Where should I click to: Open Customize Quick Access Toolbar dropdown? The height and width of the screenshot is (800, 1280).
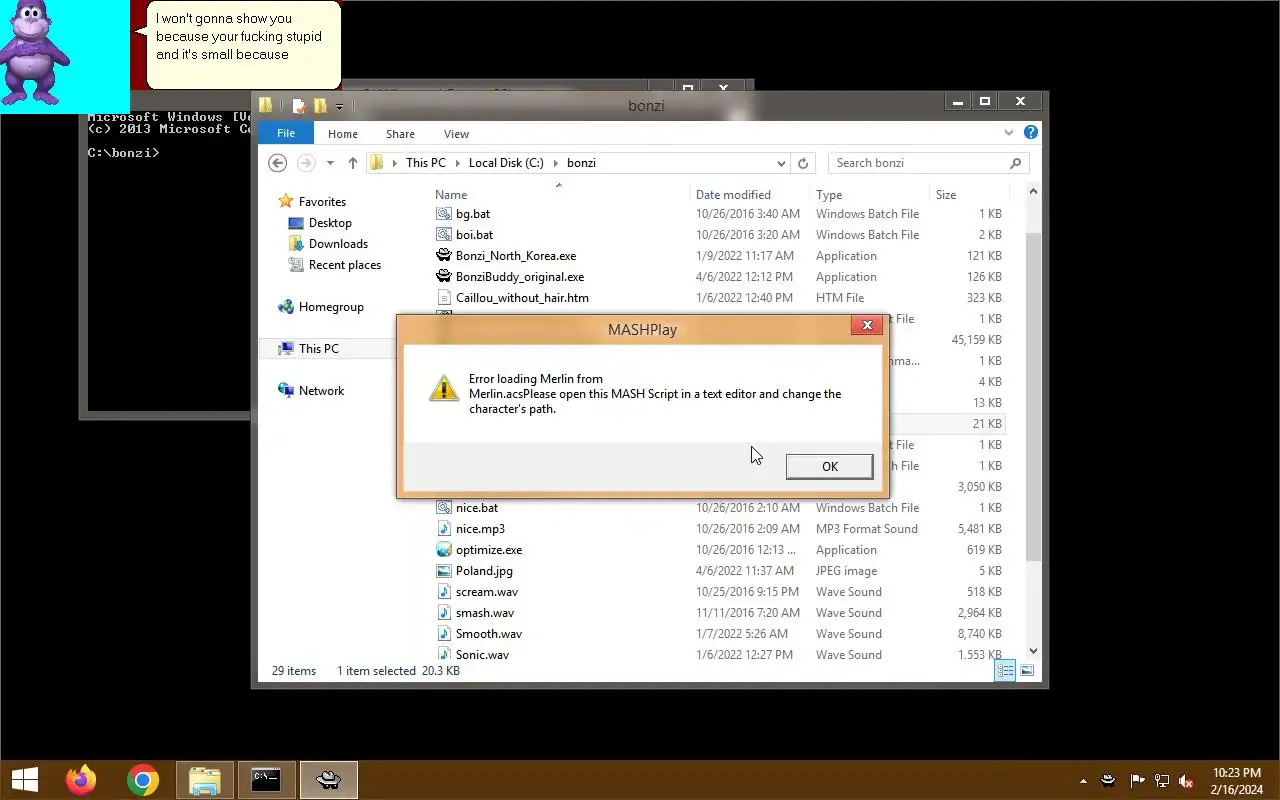tap(339, 106)
